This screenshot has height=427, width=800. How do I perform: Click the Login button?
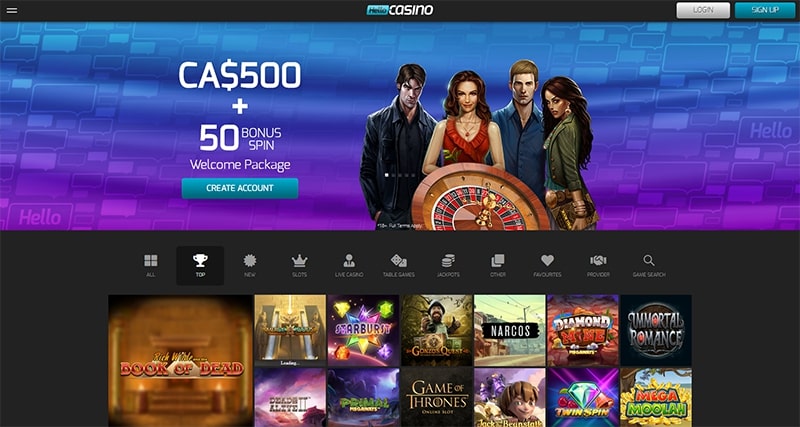click(x=703, y=10)
